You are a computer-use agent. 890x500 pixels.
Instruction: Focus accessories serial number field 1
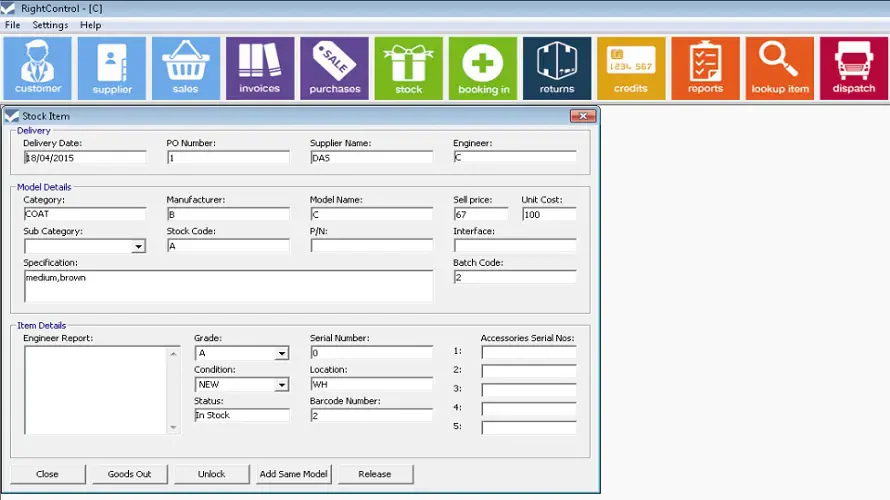[x=529, y=352]
